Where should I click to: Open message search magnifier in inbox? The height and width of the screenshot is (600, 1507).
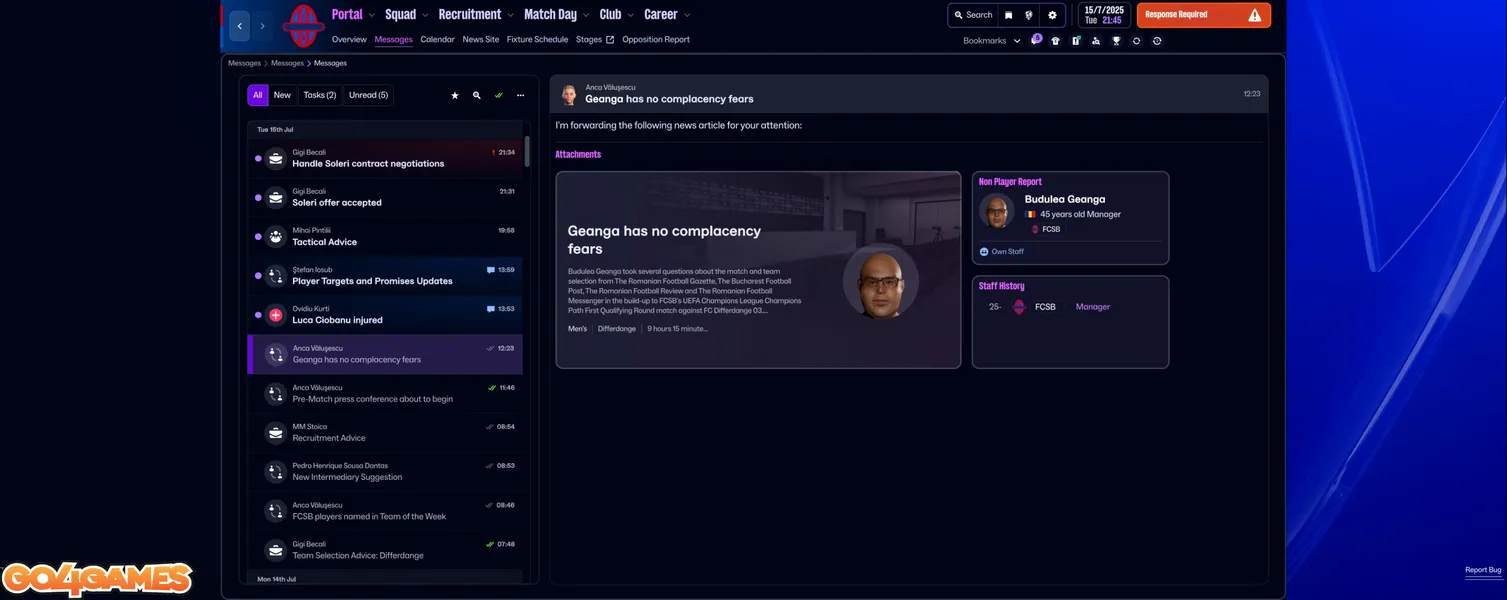pos(477,96)
